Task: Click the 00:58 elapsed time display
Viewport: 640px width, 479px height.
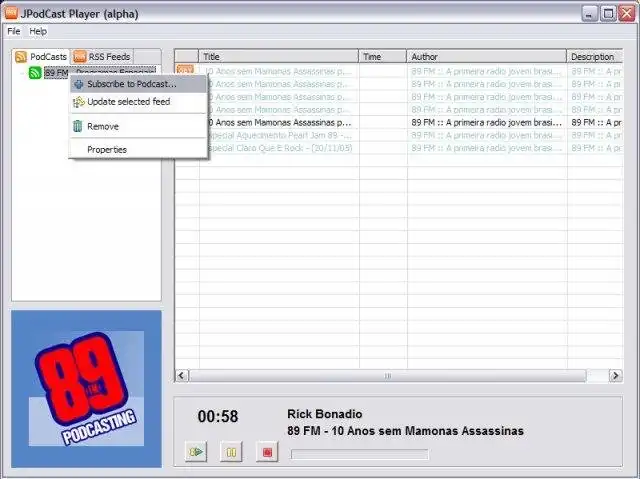Action: 218,417
